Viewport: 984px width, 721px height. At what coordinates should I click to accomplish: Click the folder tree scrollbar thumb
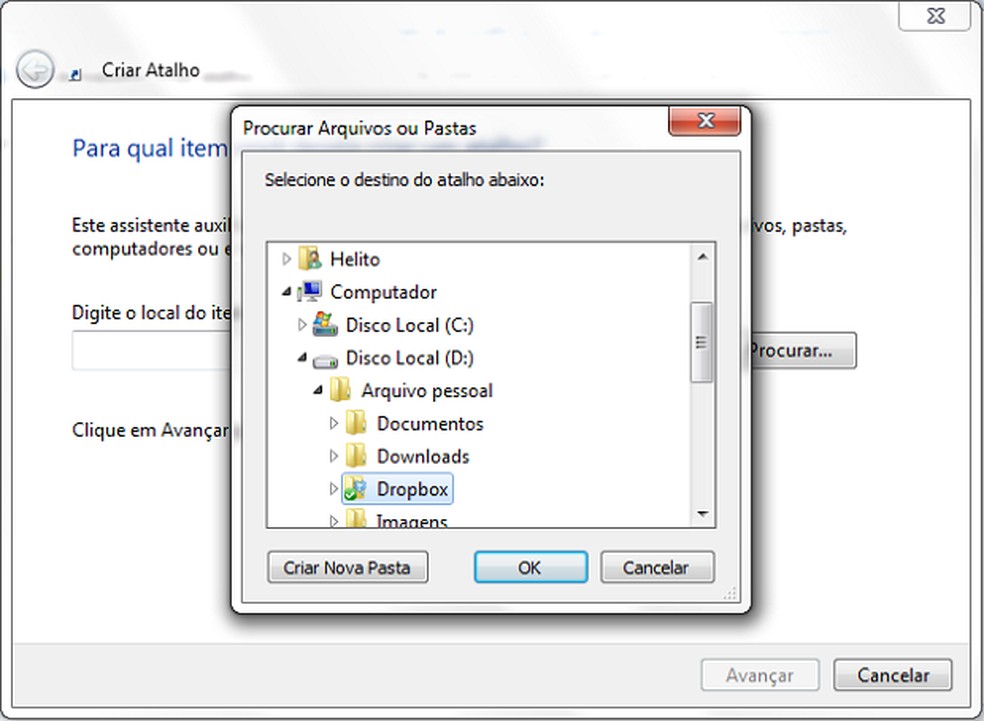pyautogui.click(x=702, y=342)
